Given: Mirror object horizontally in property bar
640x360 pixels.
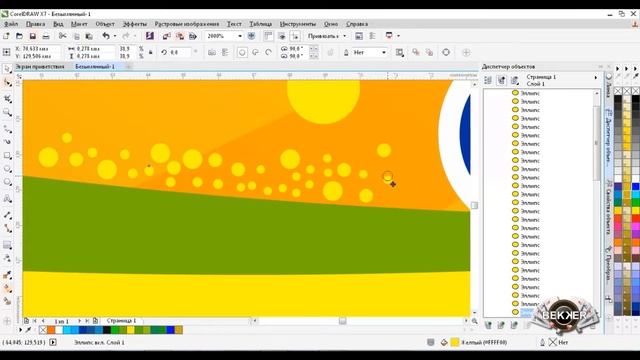Looking at the screenshot, I should 212,52.
